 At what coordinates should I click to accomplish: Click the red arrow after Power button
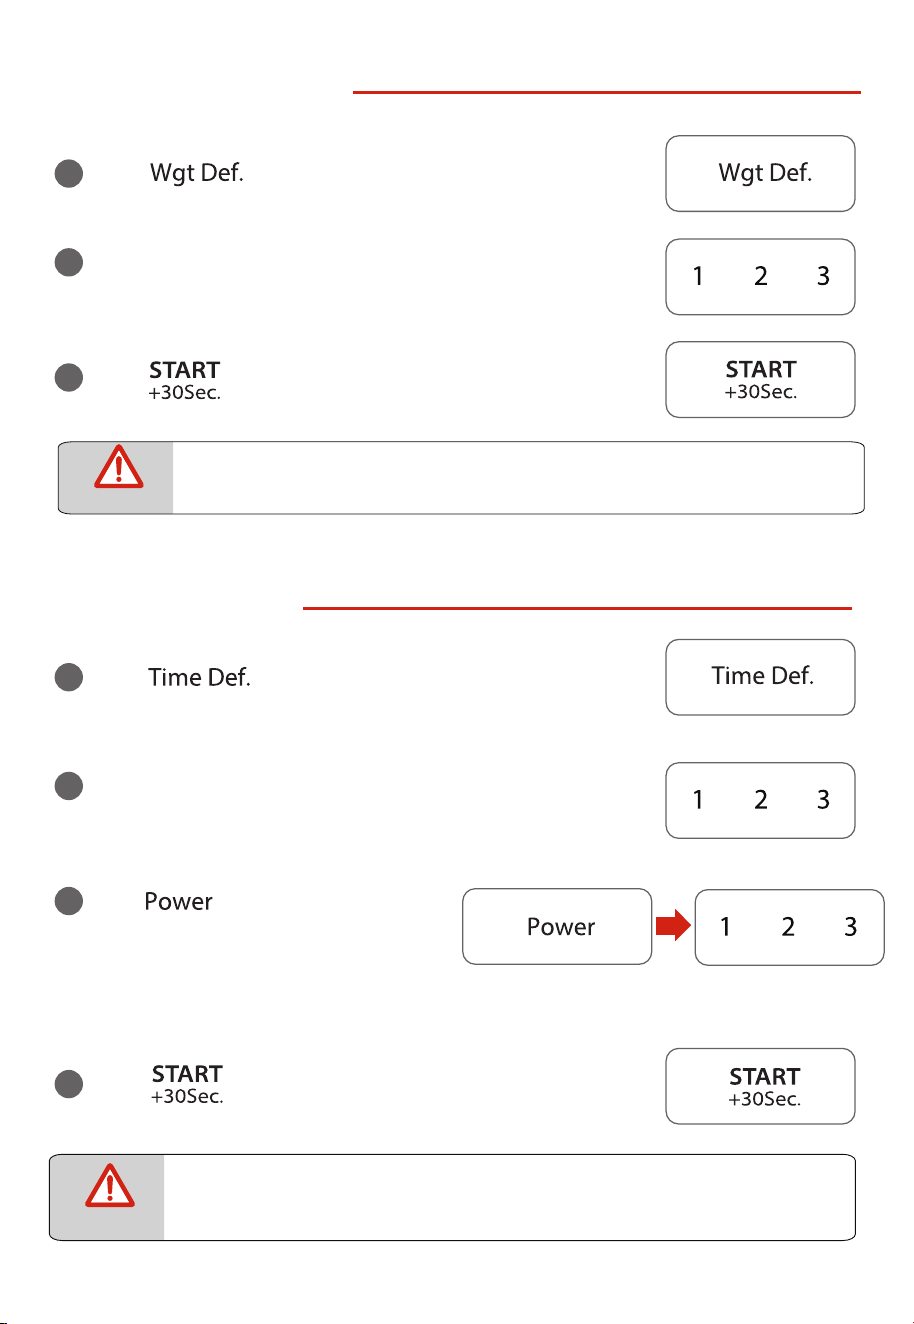[x=674, y=927]
